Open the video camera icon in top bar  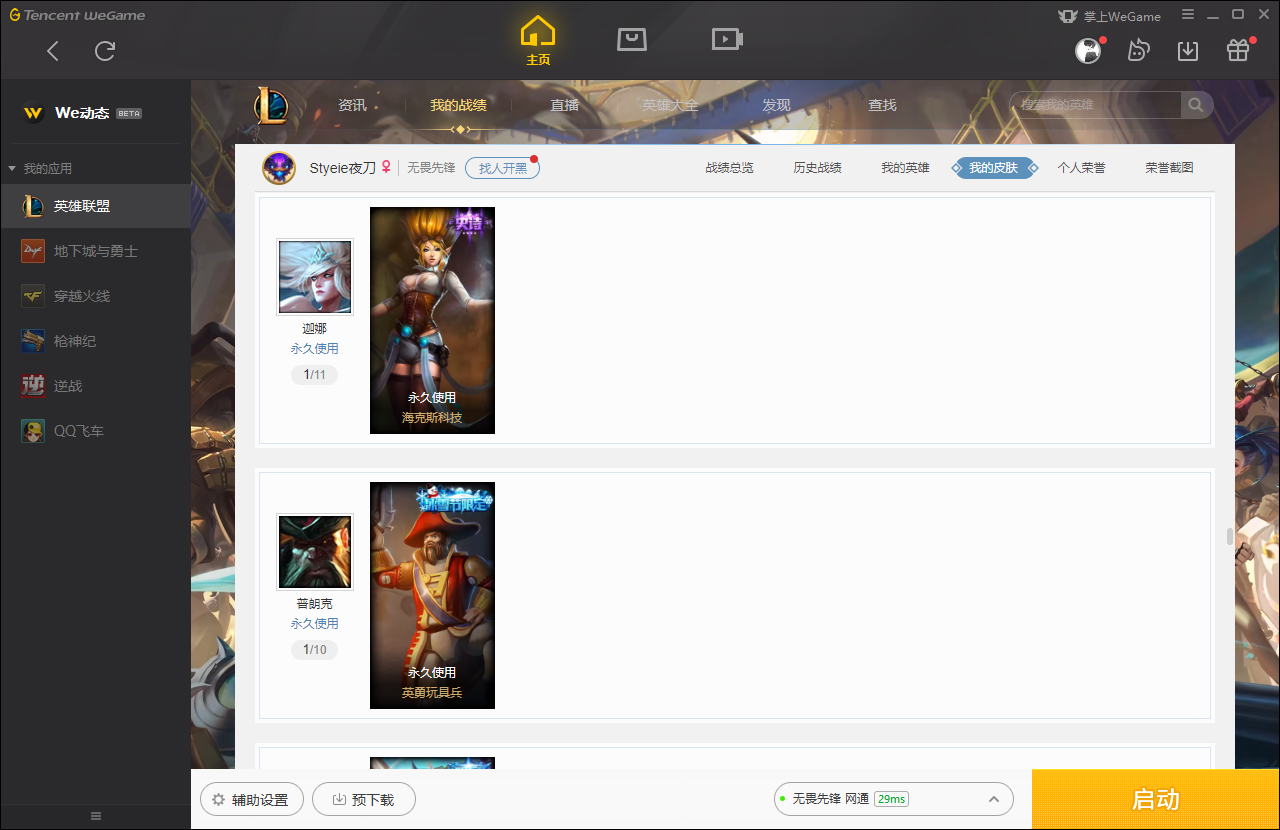pos(727,39)
